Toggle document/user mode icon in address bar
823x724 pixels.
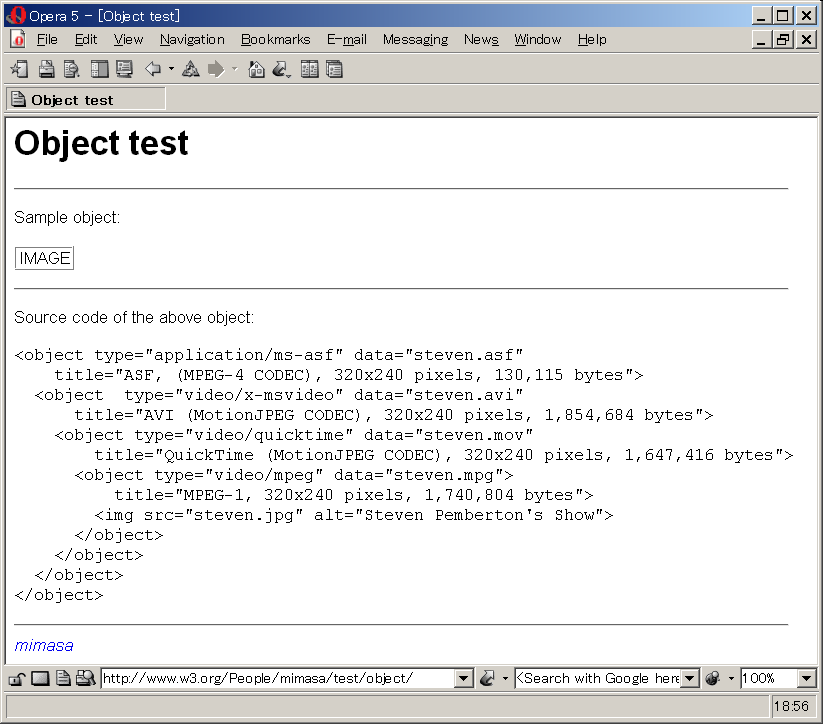click(x=62, y=678)
